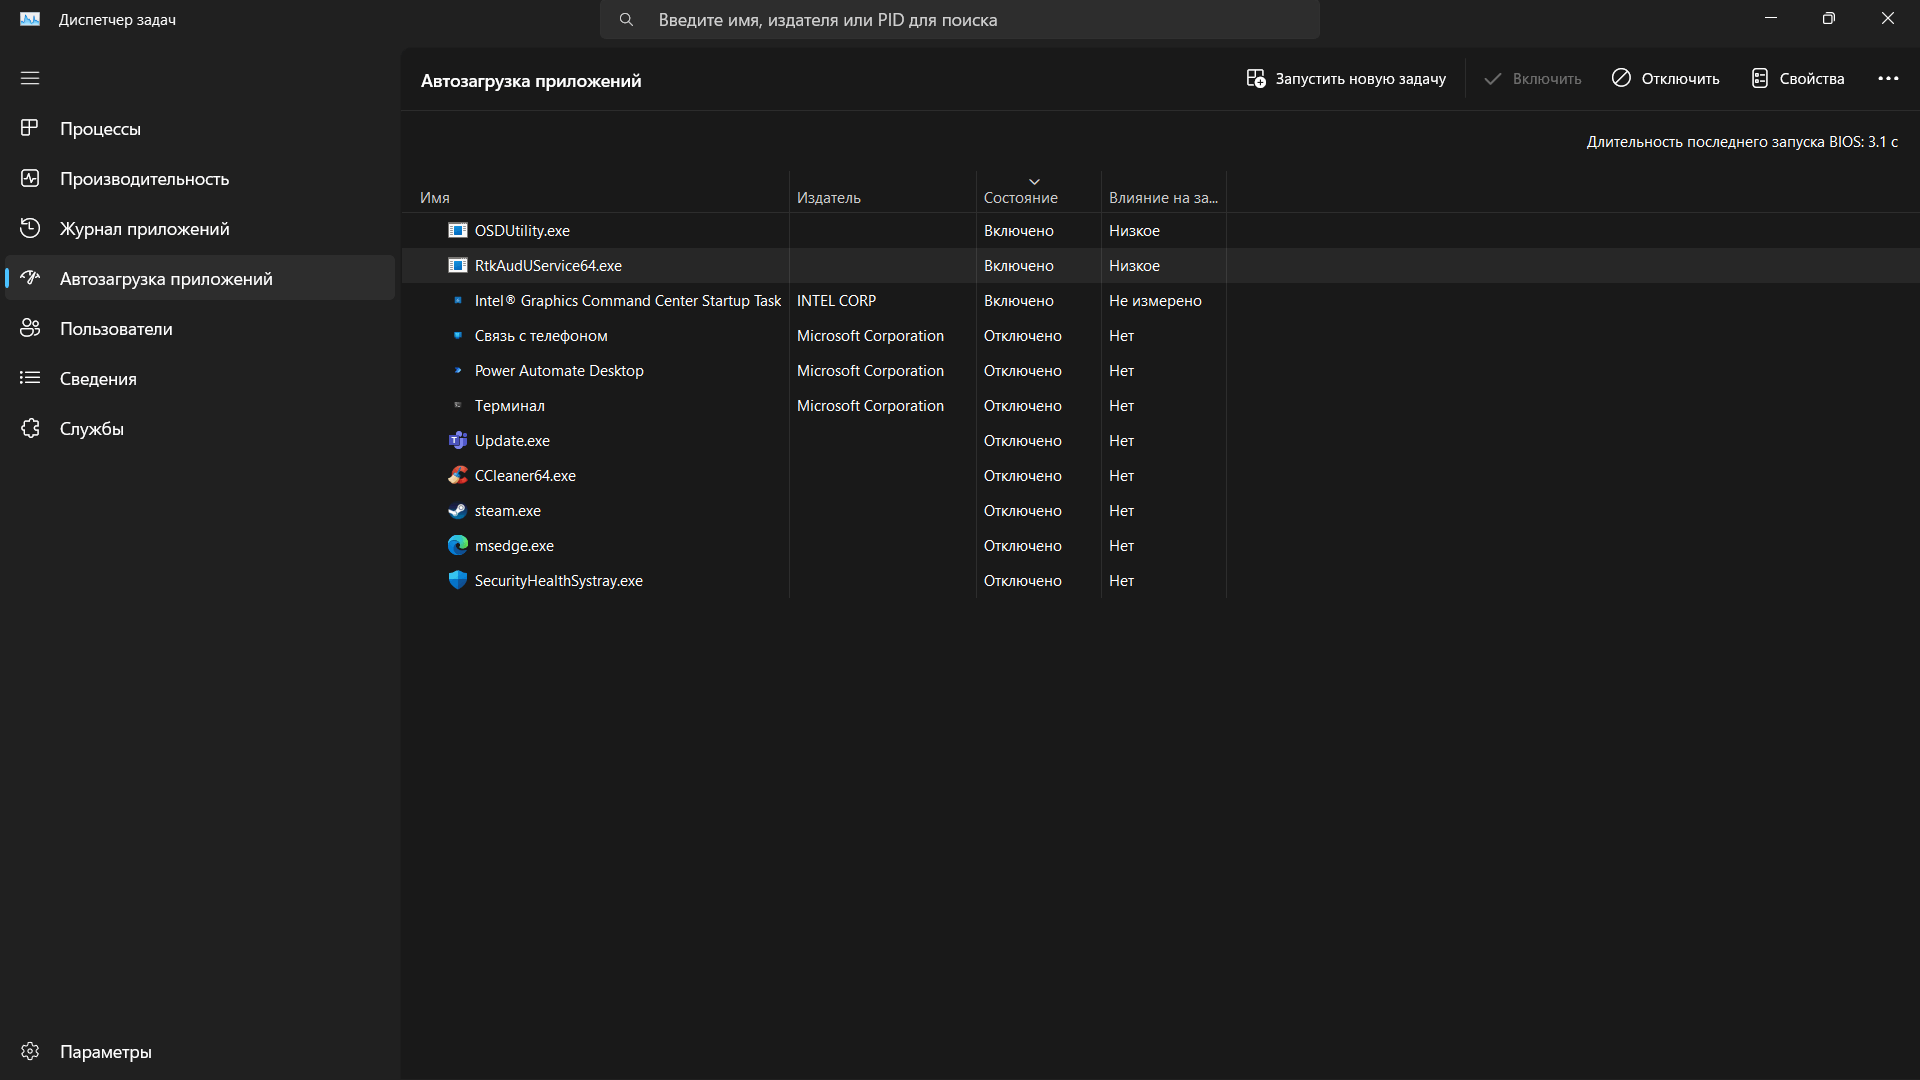Open the Параметры gear icon

(x=30, y=1051)
